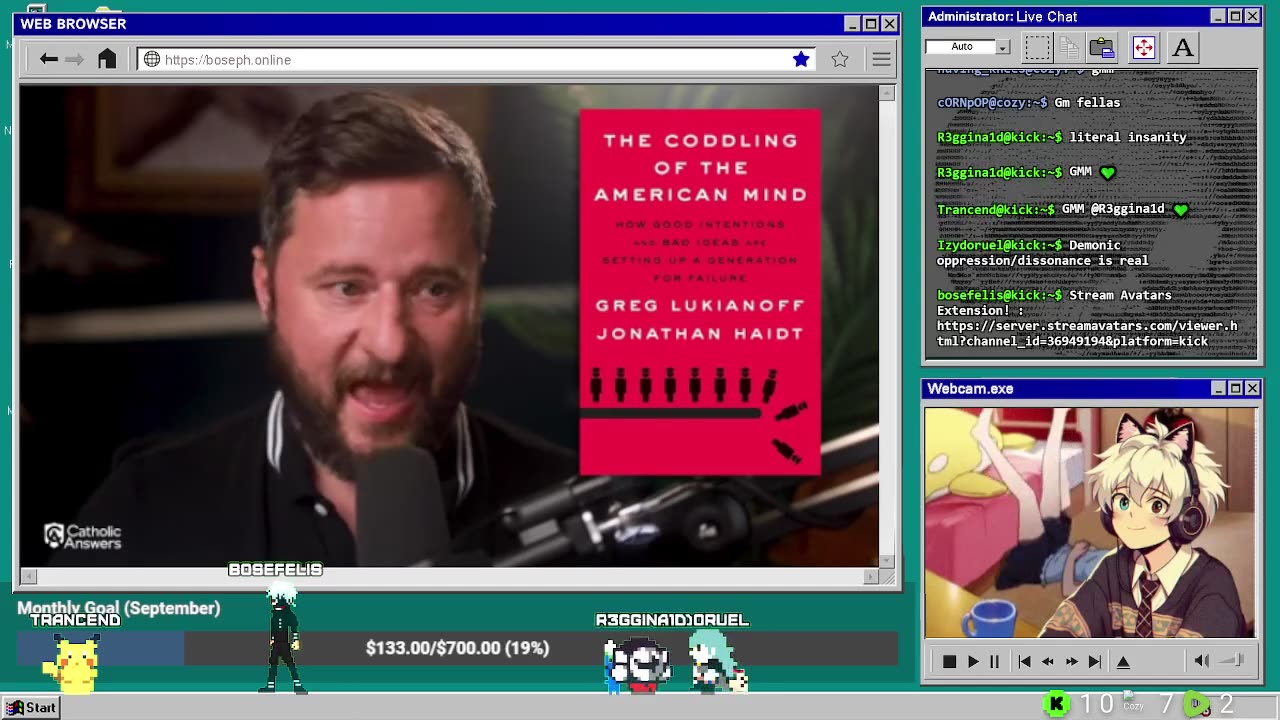Mute the Webcam.exe speaker icon
Image resolution: width=1280 pixels, height=720 pixels.
pyautogui.click(x=1202, y=660)
